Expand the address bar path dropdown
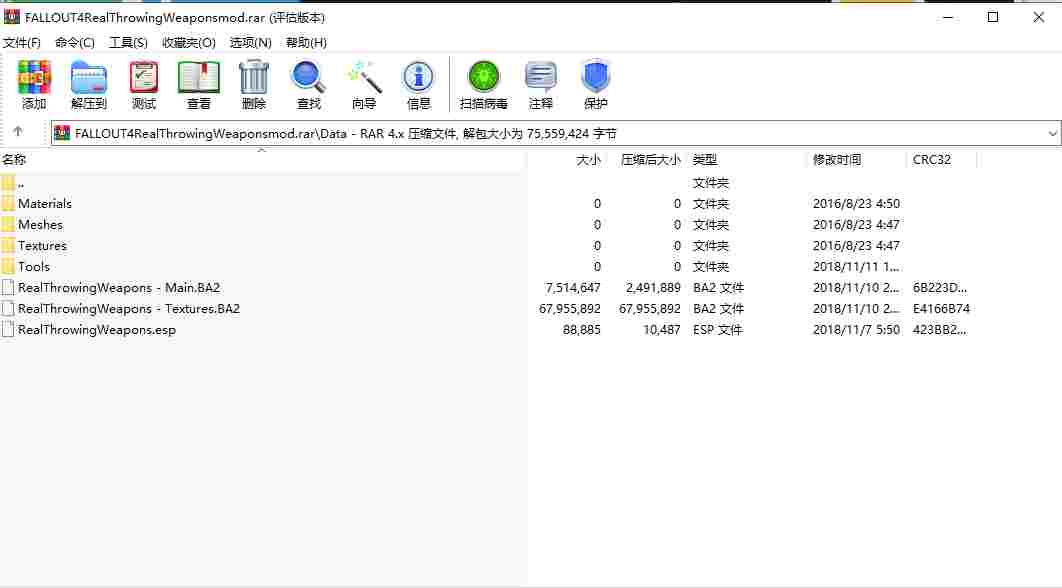1062x588 pixels. [x=1053, y=133]
